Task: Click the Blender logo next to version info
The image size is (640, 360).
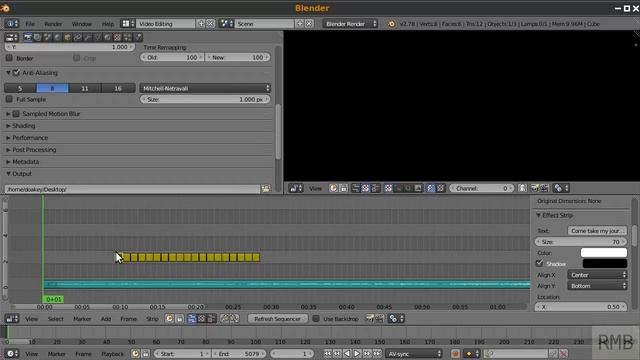Action: click(x=391, y=24)
